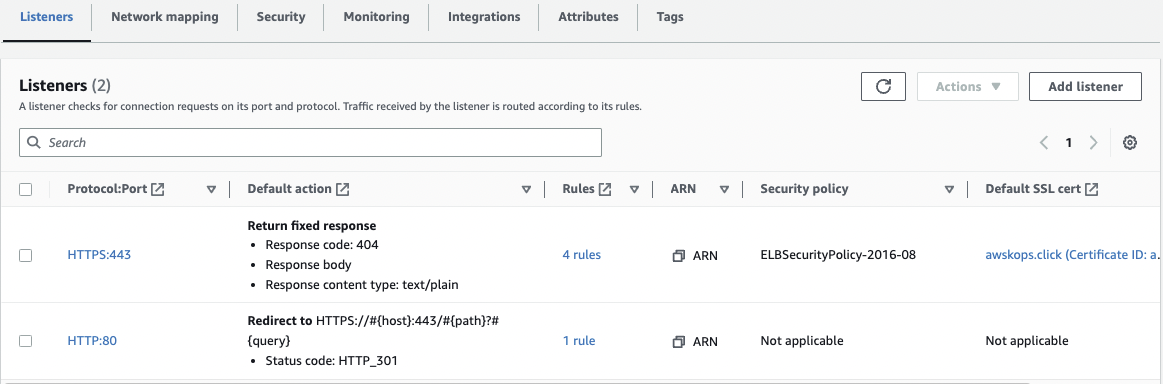The width and height of the screenshot is (1163, 384).
Task: Open the external link icon beside Default SSL cert
Action: [x=1092, y=189]
